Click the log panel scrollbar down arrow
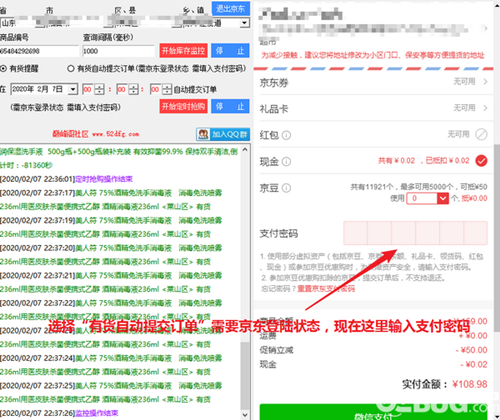 coord(245,415)
